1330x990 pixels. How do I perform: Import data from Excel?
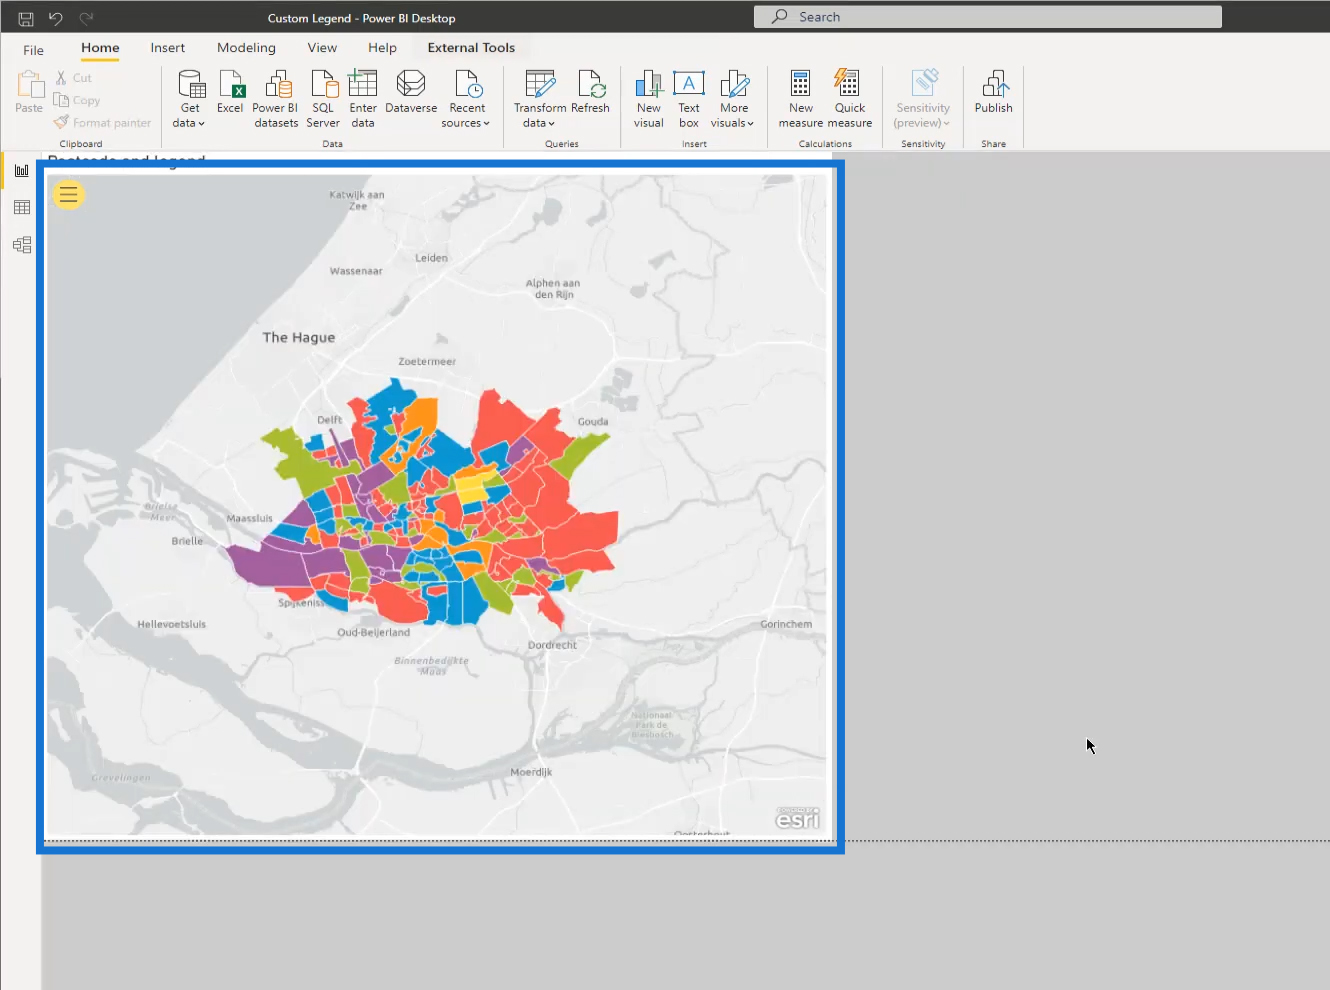(x=230, y=92)
